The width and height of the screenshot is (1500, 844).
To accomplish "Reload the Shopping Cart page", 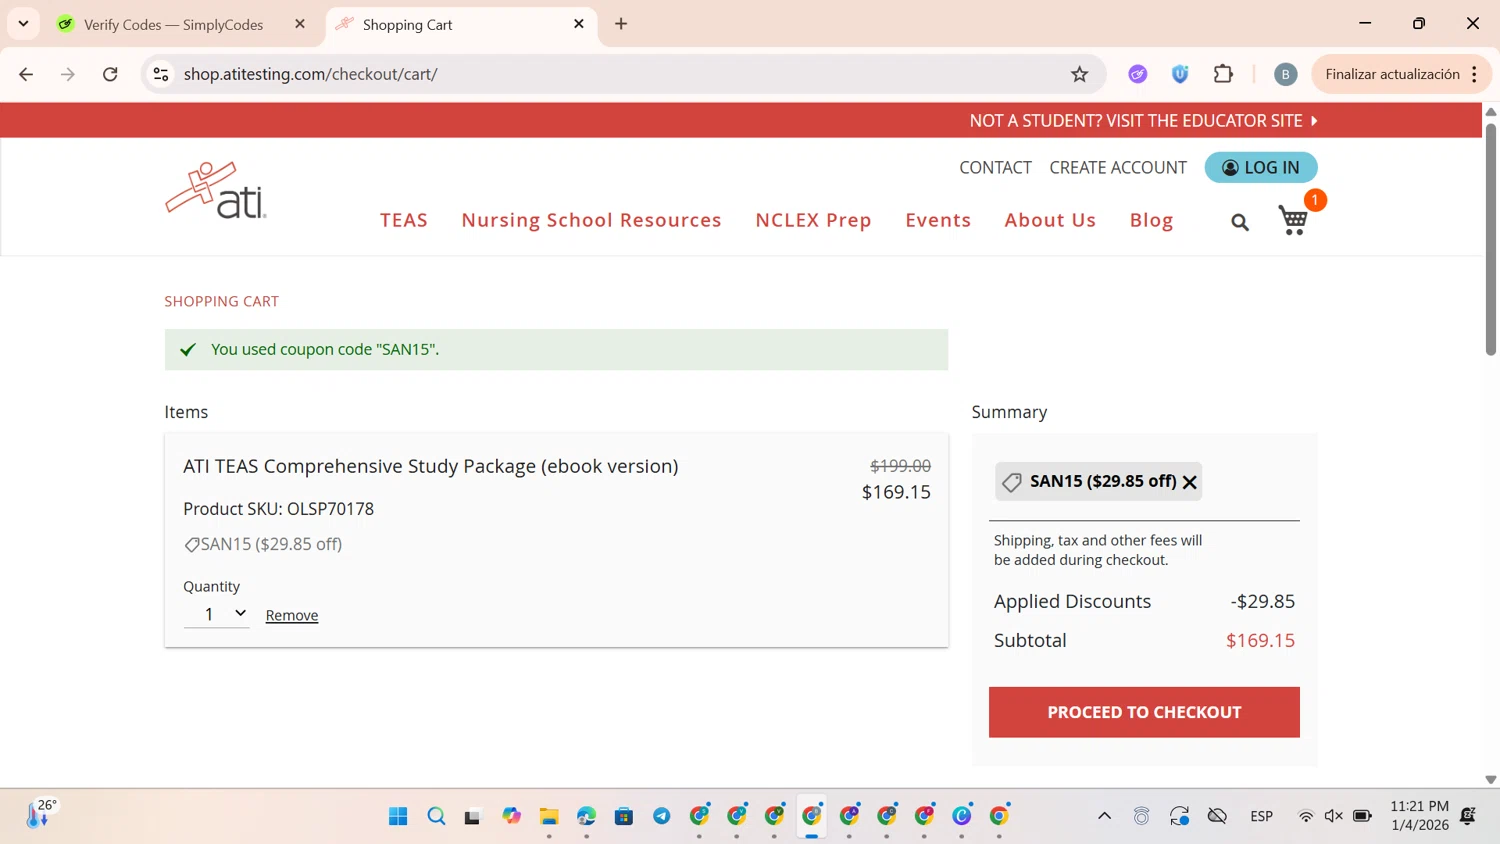I will click(110, 74).
